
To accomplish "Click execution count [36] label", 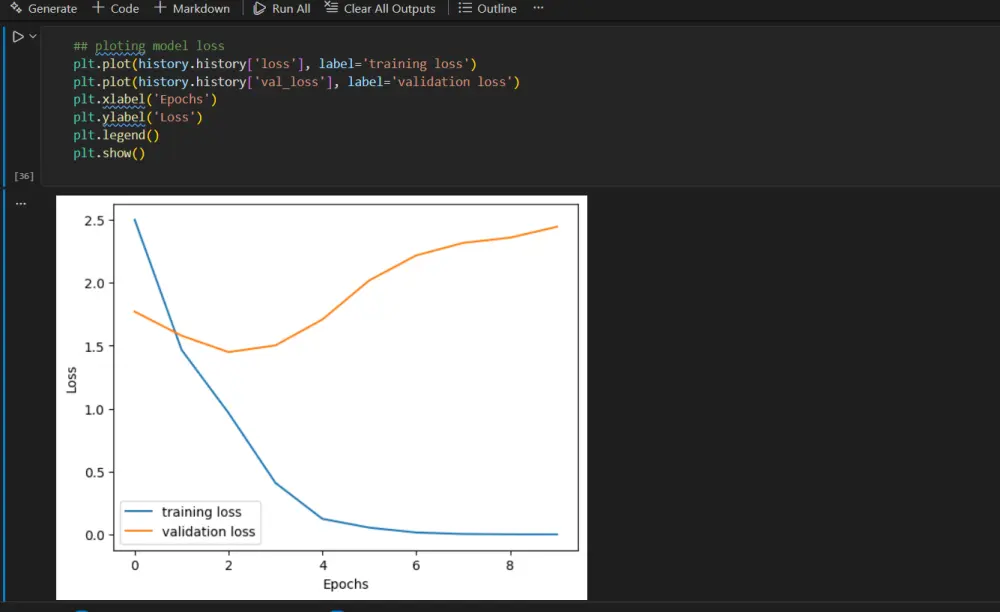I will (x=24, y=176).
